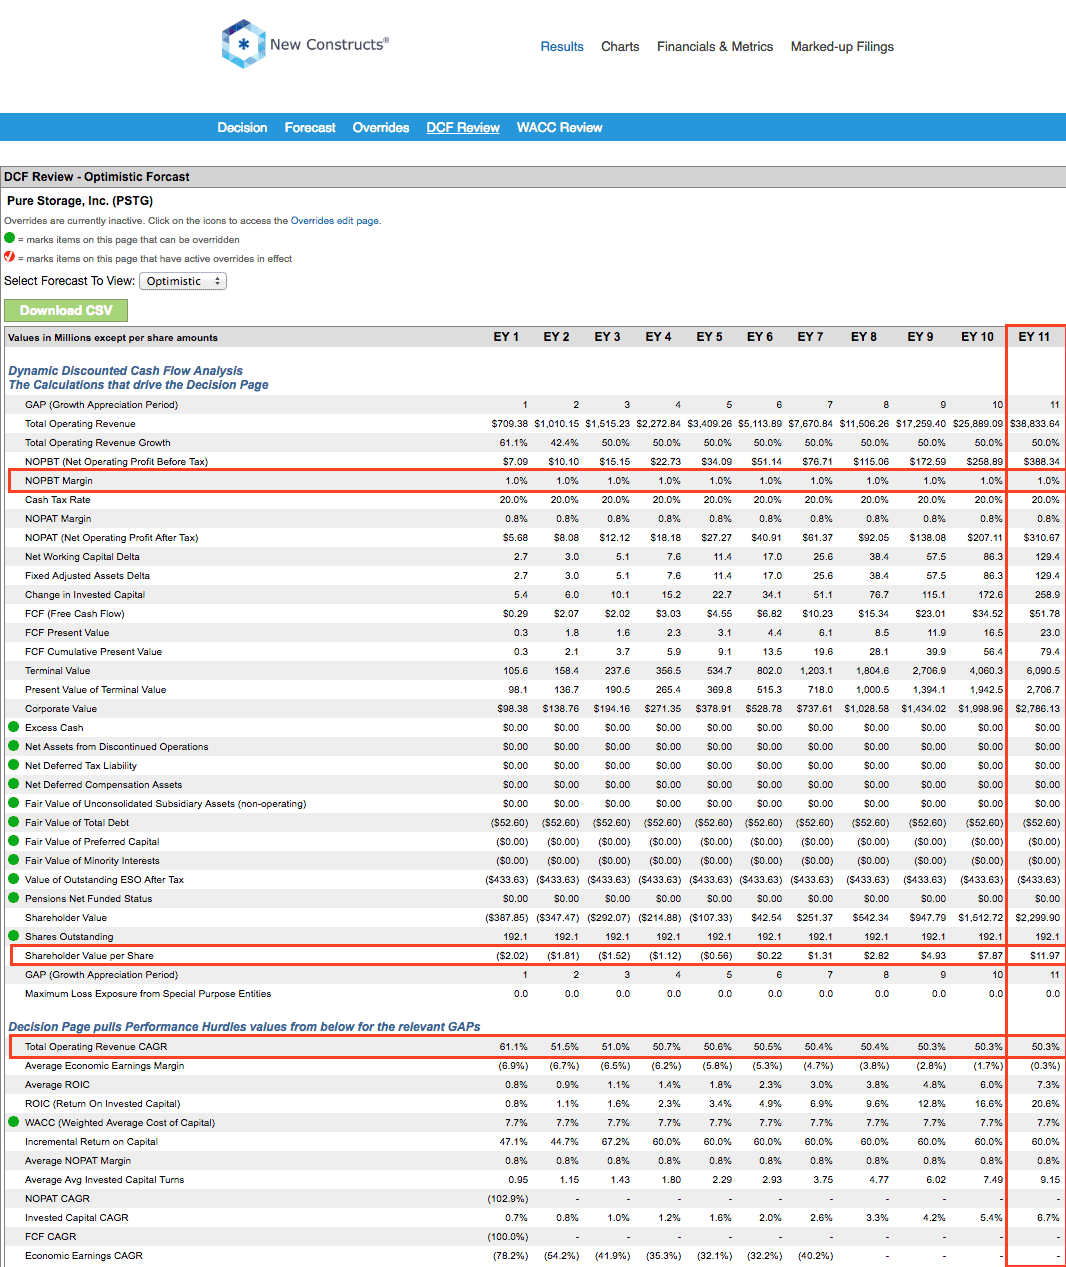Viewport: 1066px width, 1267px height.
Task: View Marked-up Filings
Action: 842,46
